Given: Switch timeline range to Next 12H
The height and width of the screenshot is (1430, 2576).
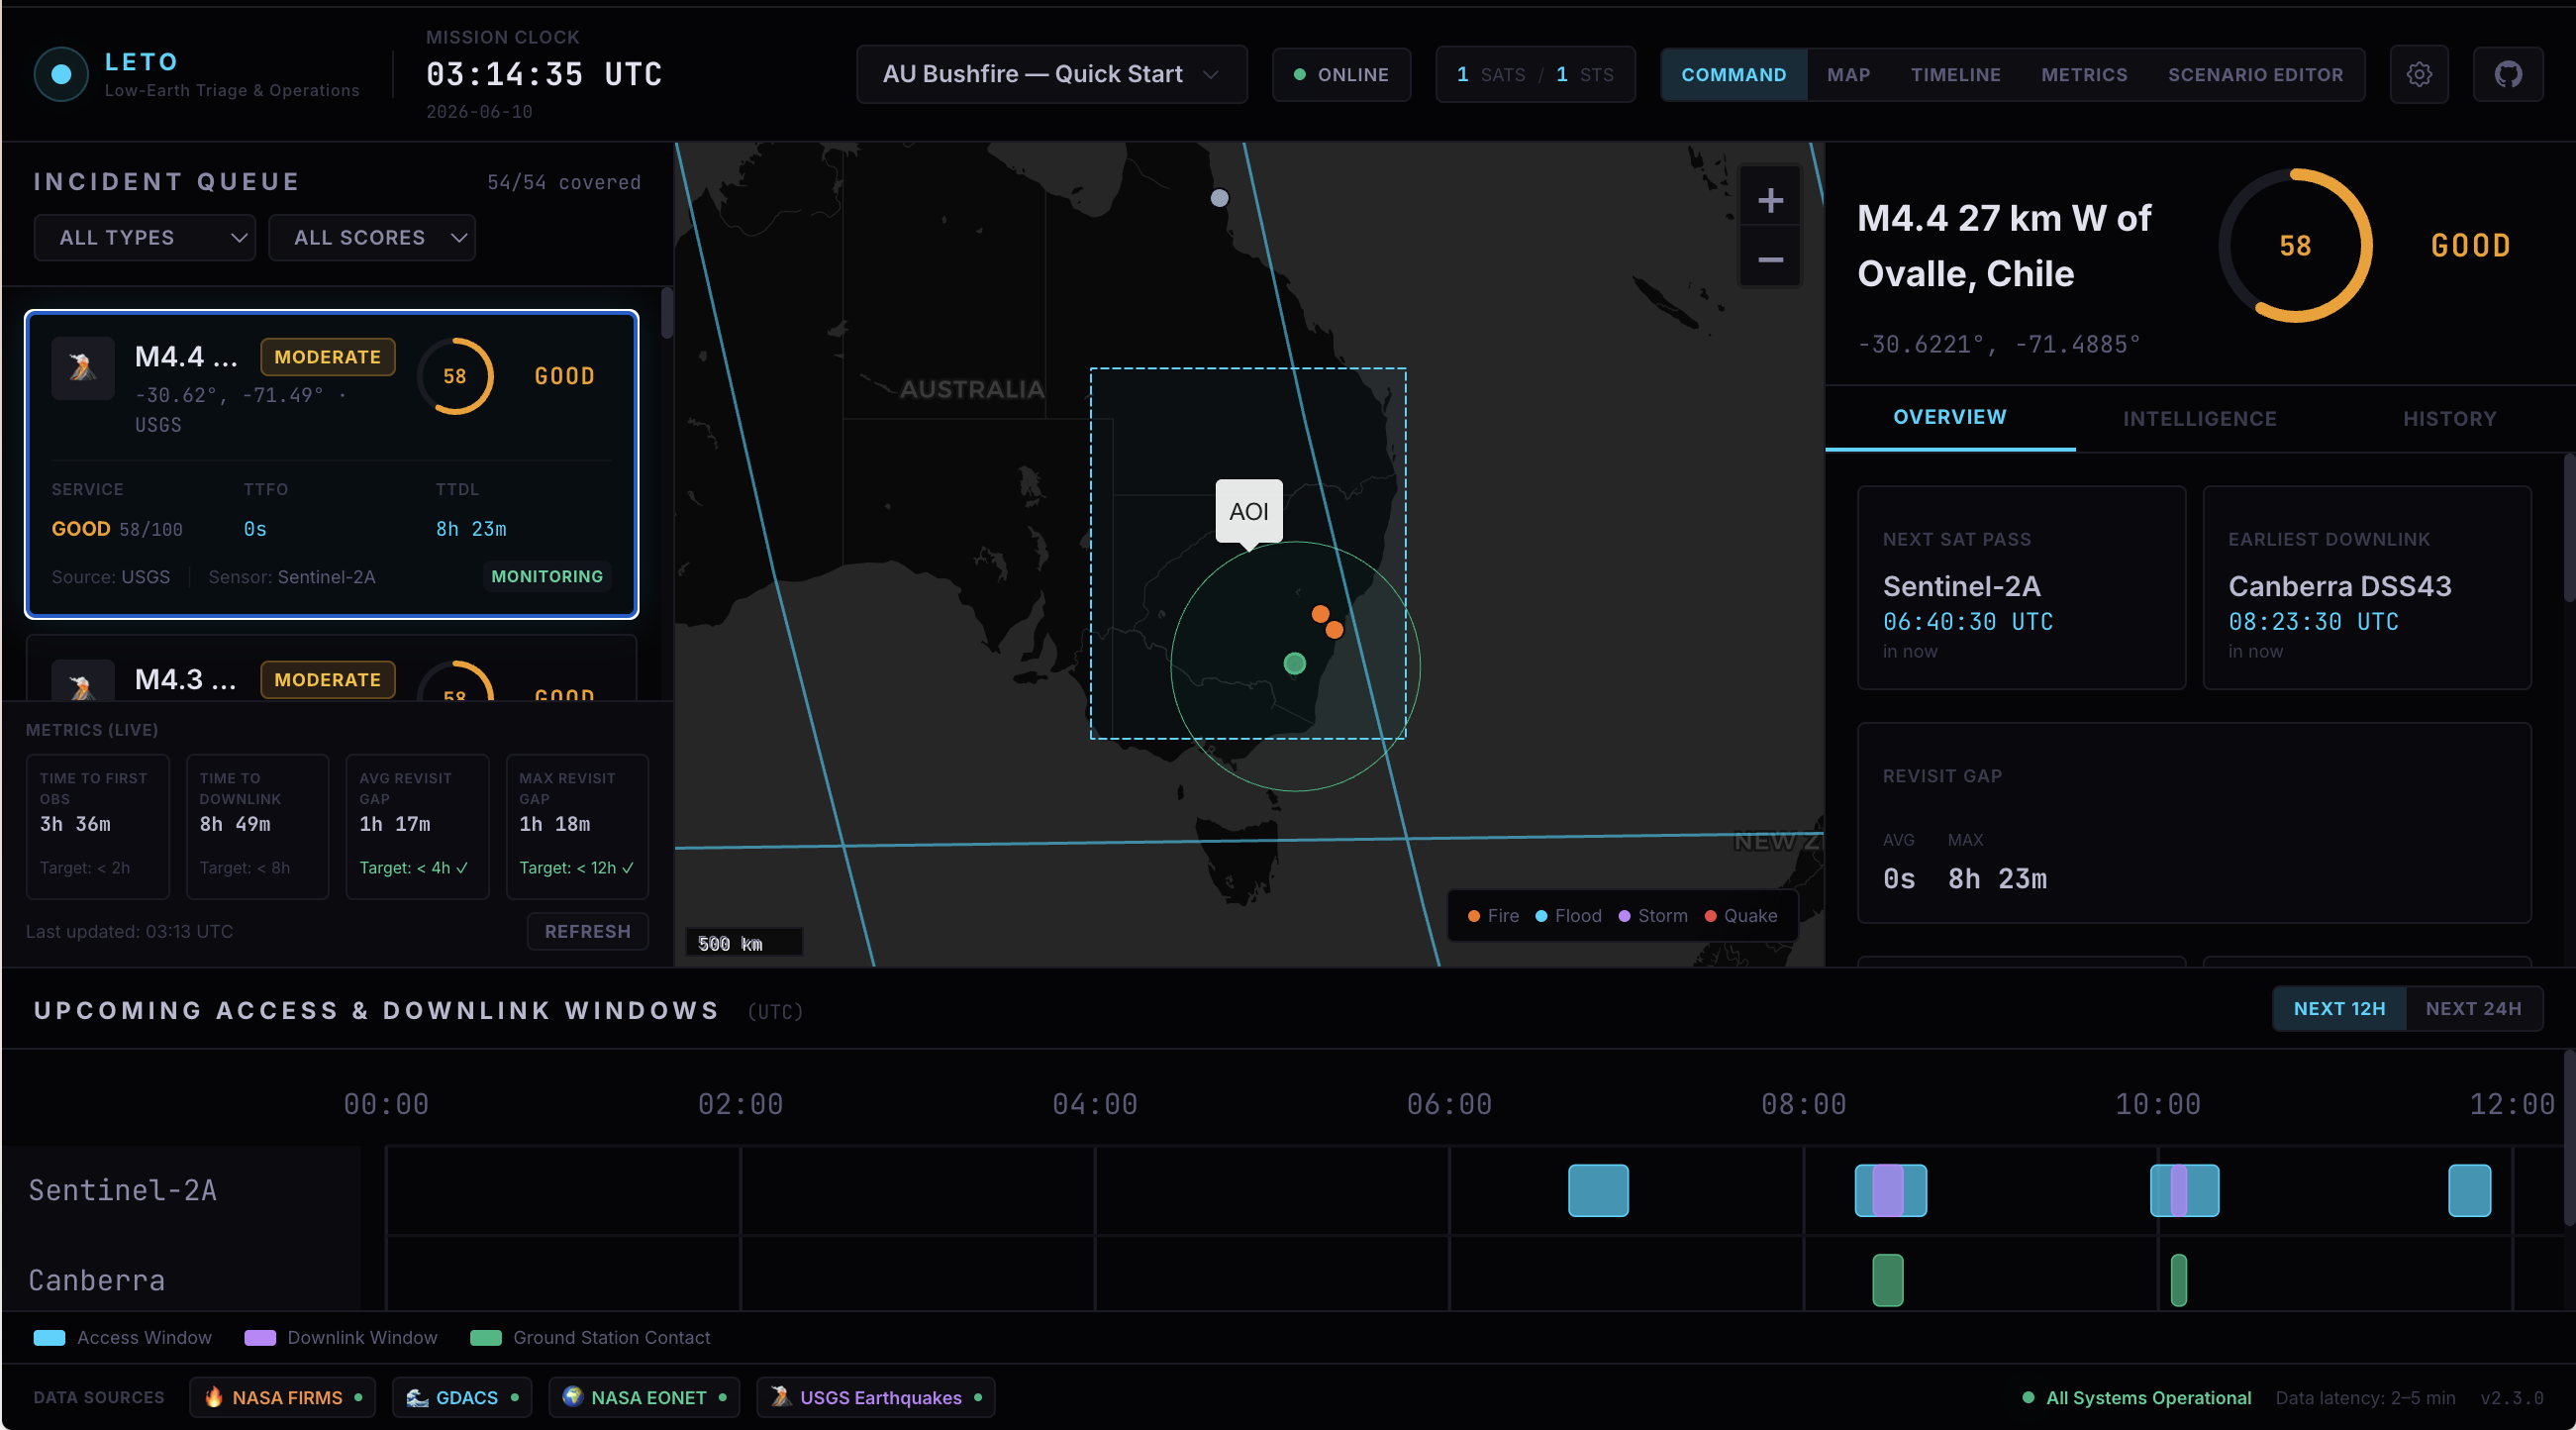Looking at the screenshot, I should [x=2339, y=1008].
